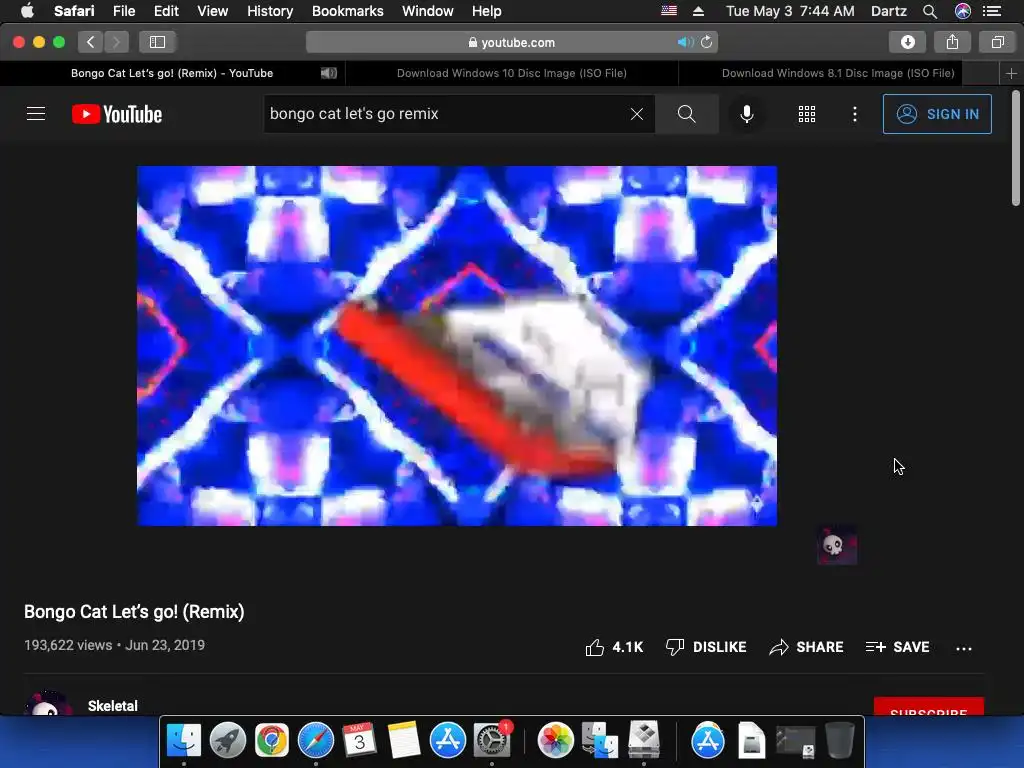Image resolution: width=1024 pixels, height=768 pixels.
Task: Open the Skeletal channel name link
Action: (x=113, y=706)
